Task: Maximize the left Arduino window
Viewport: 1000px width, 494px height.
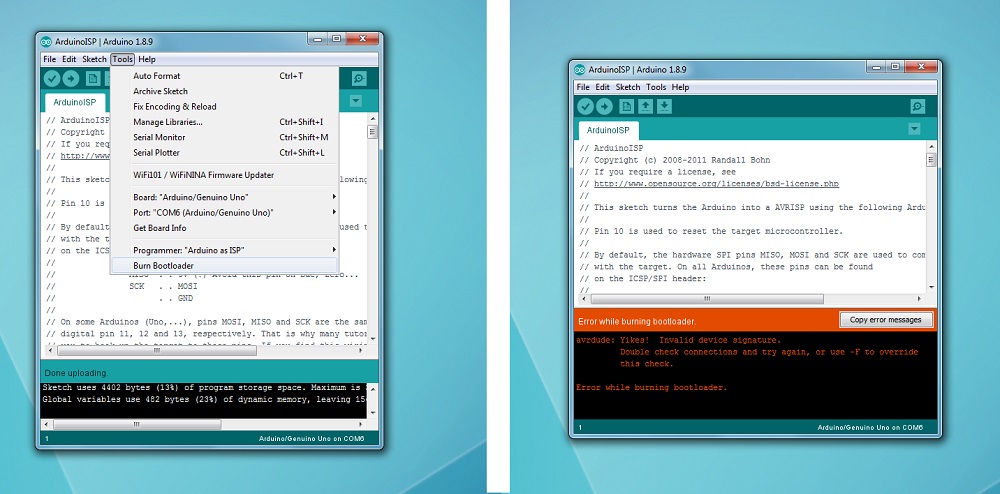Action: tap(336, 39)
